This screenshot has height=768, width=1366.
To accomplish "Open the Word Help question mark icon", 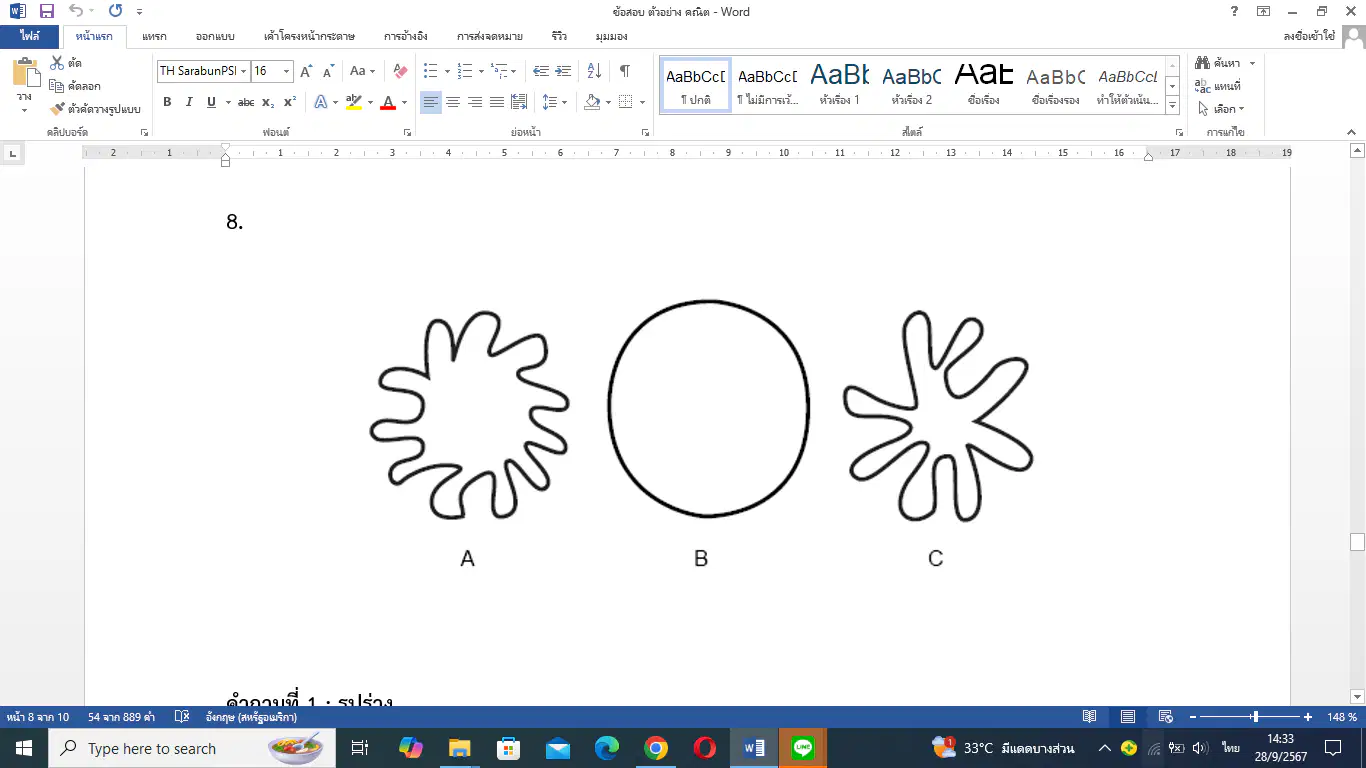I will pos(1234,12).
